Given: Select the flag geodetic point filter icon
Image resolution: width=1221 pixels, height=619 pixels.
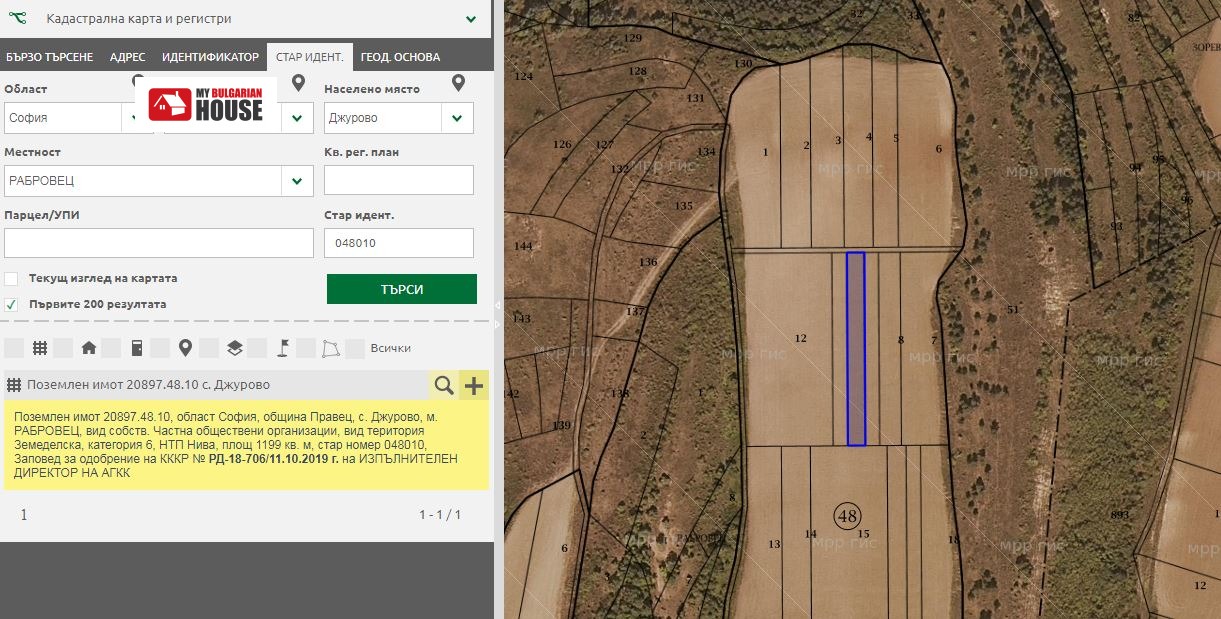Looking at the screenshot, I should point(283,348).
